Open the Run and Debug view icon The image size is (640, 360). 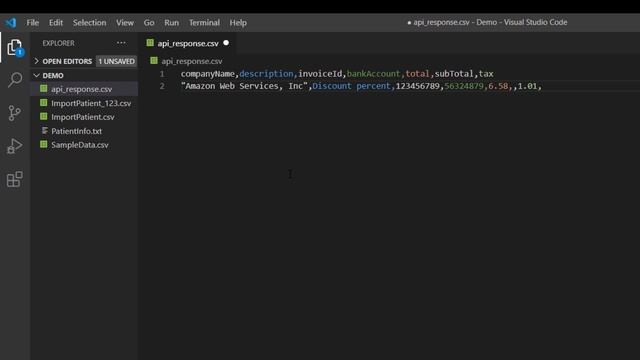[x=15, y=146]
